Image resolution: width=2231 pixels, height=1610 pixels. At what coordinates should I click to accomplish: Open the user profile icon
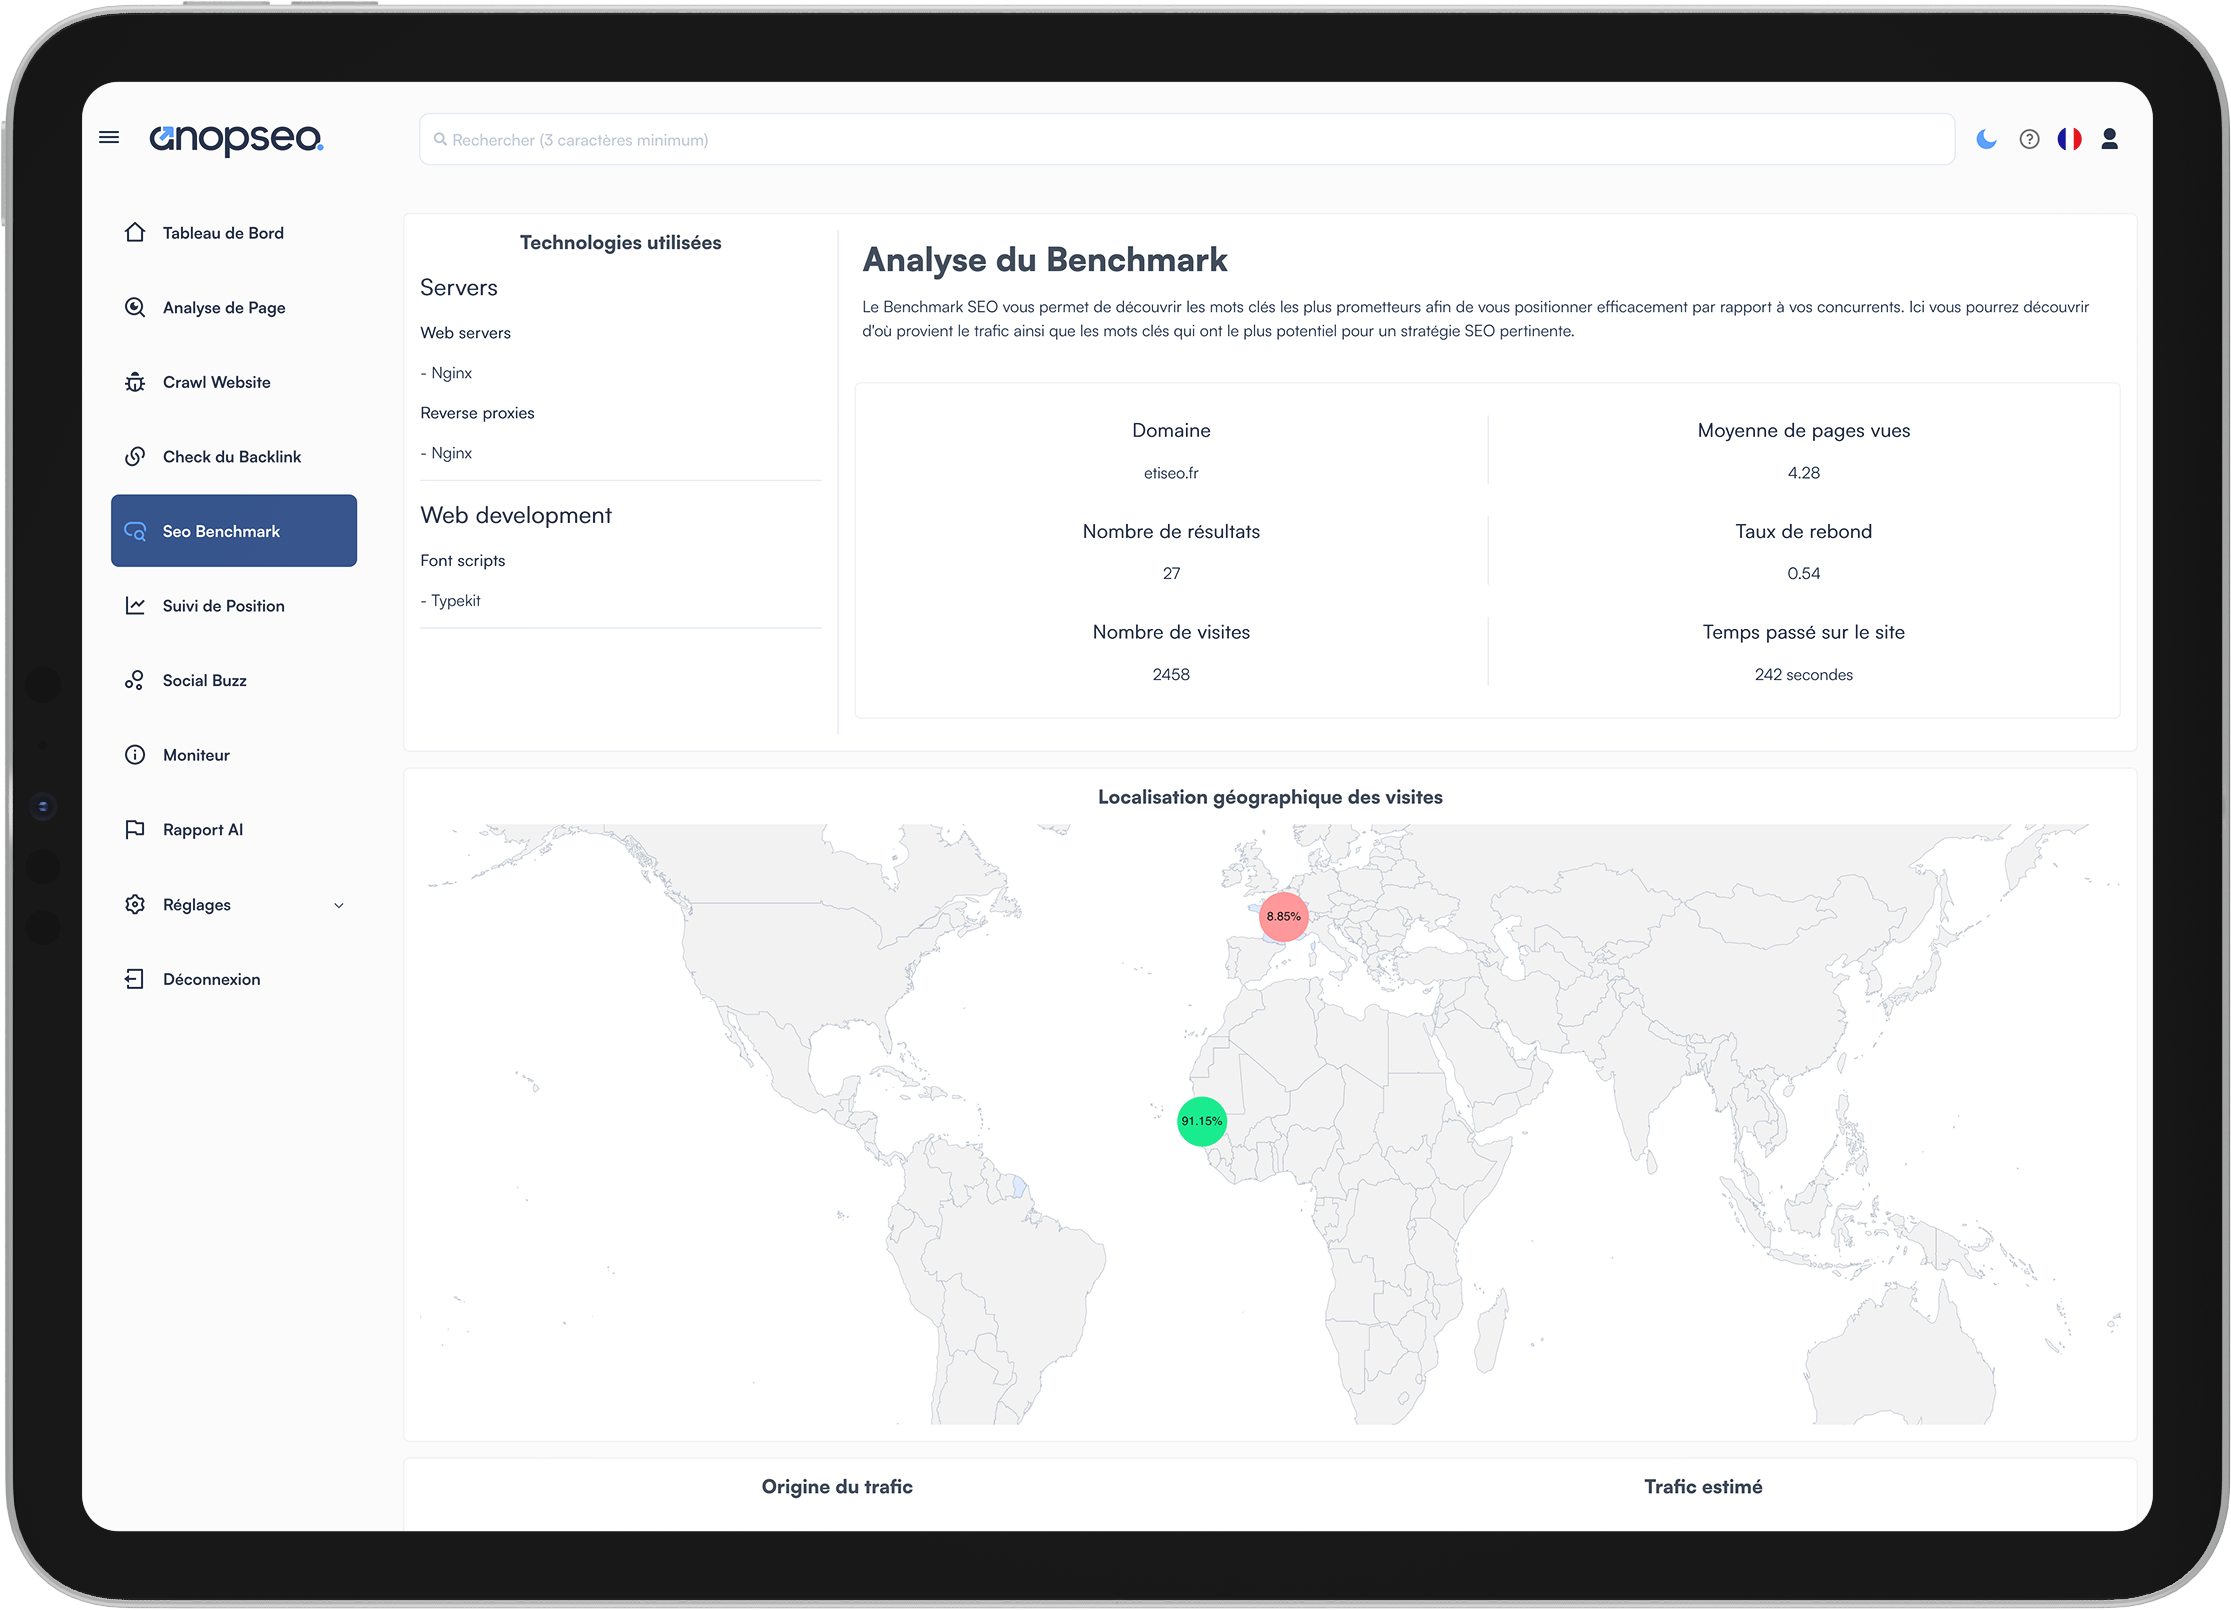point(2110,139)
